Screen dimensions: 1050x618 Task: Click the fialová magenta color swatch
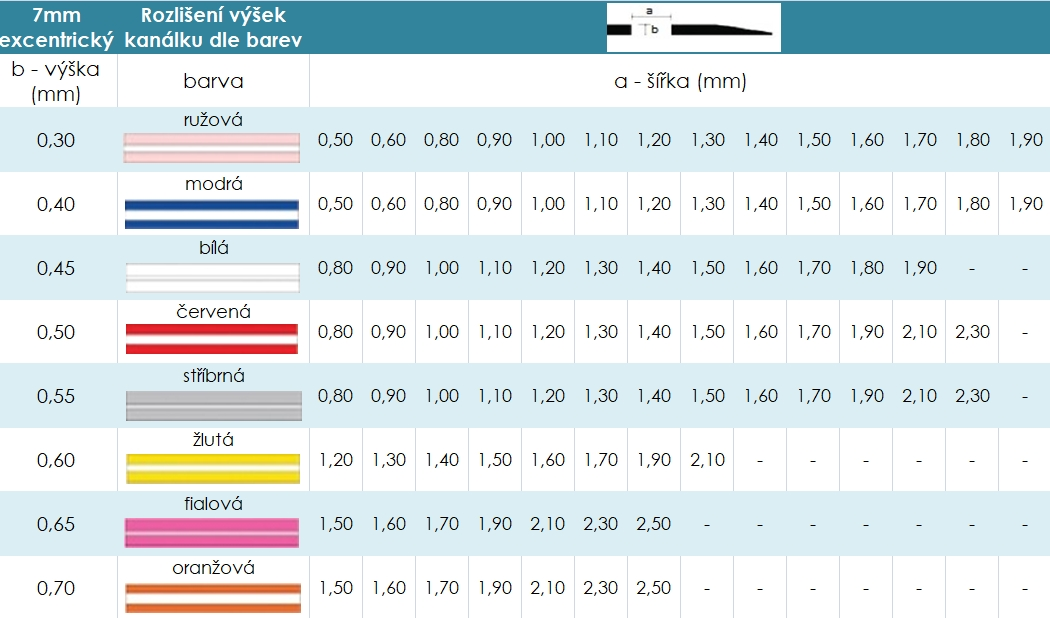212,532
